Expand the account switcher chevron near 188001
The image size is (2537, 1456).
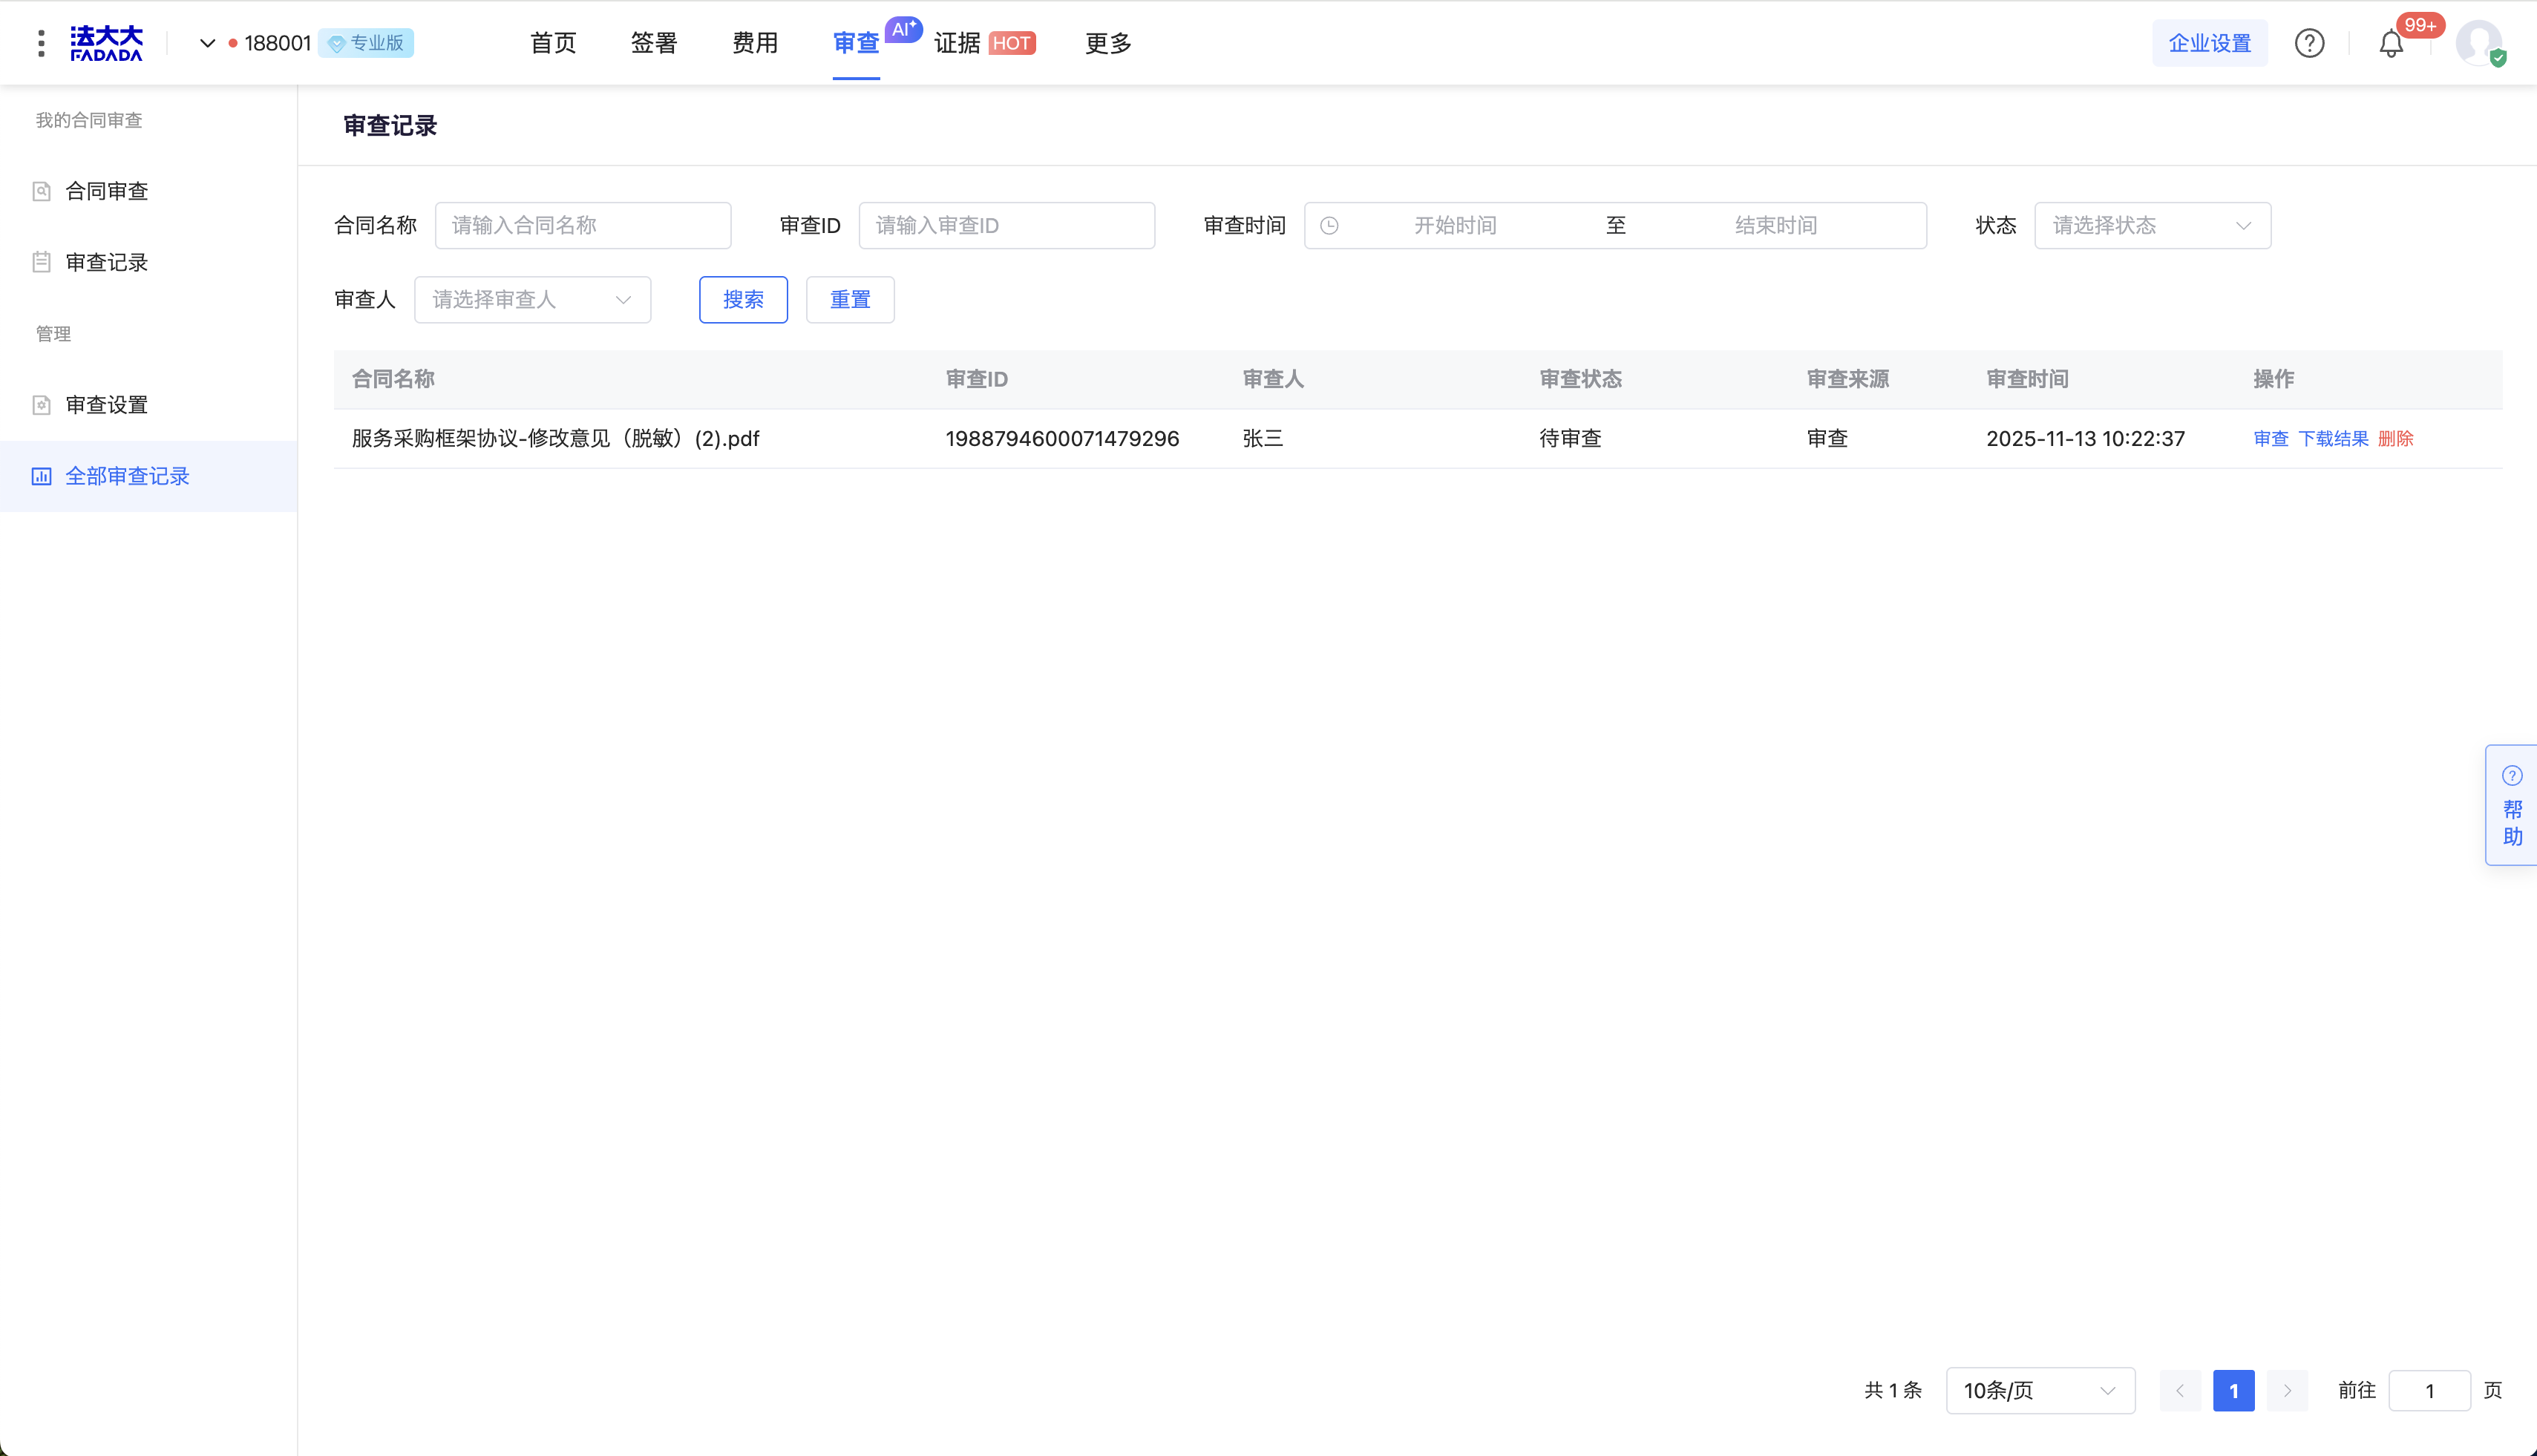coord(207,43)
